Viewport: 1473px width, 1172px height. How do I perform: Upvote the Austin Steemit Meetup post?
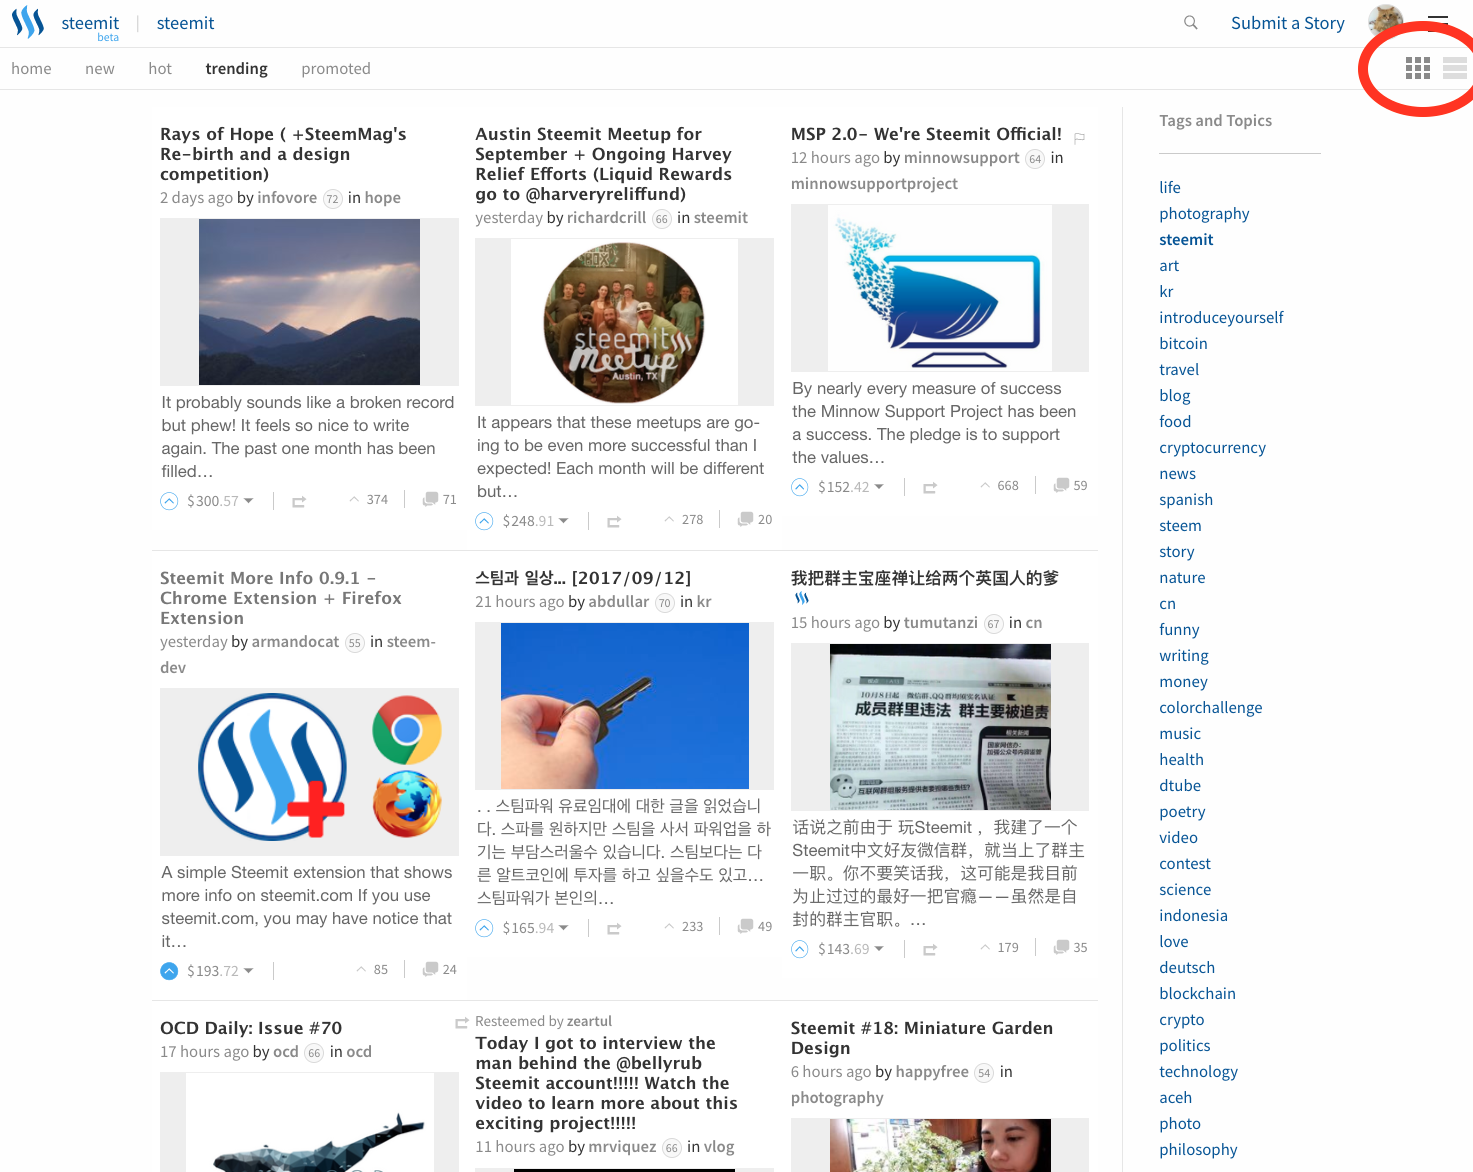tap(484, 520)
